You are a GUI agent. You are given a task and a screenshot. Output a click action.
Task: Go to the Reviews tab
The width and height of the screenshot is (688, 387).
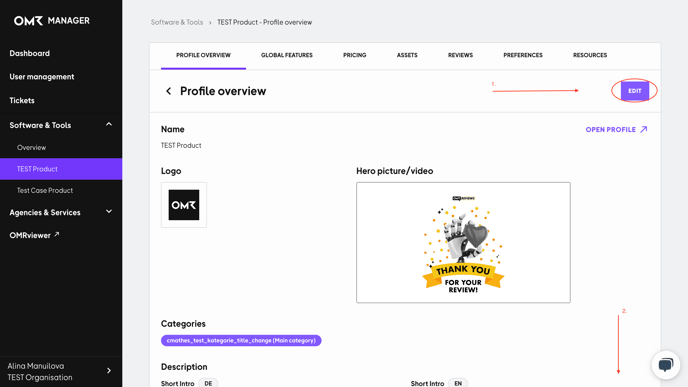tap(460, 55)
